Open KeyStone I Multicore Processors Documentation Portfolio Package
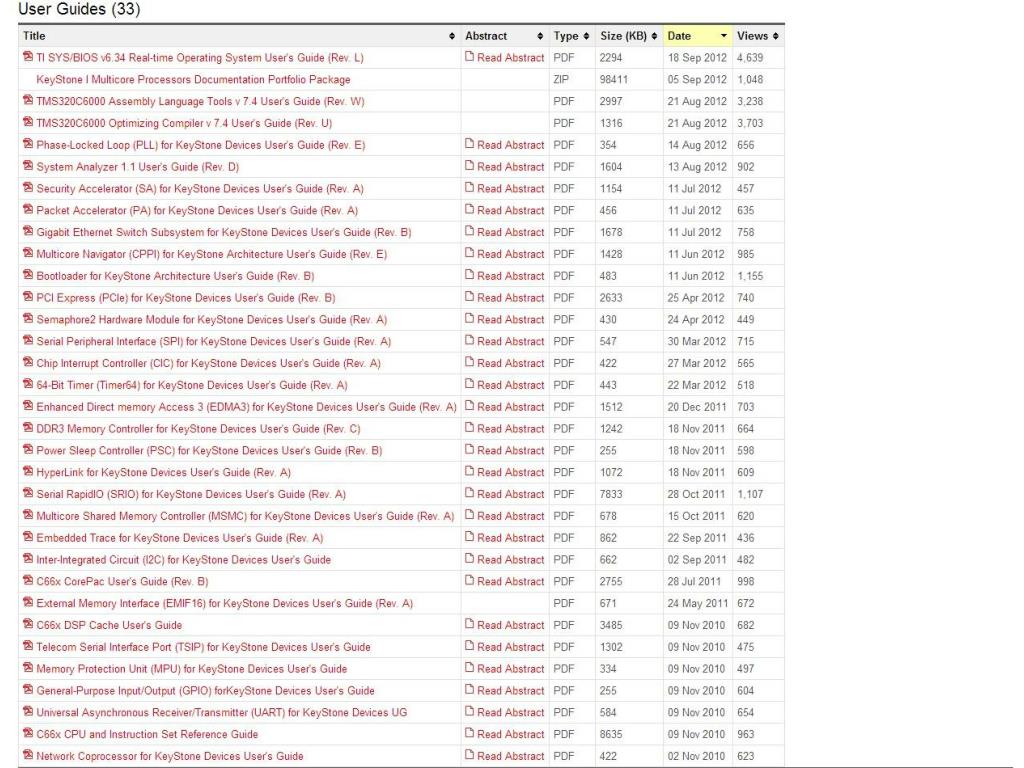Screen dimensions: 1024x768 [x=193, y=80]
